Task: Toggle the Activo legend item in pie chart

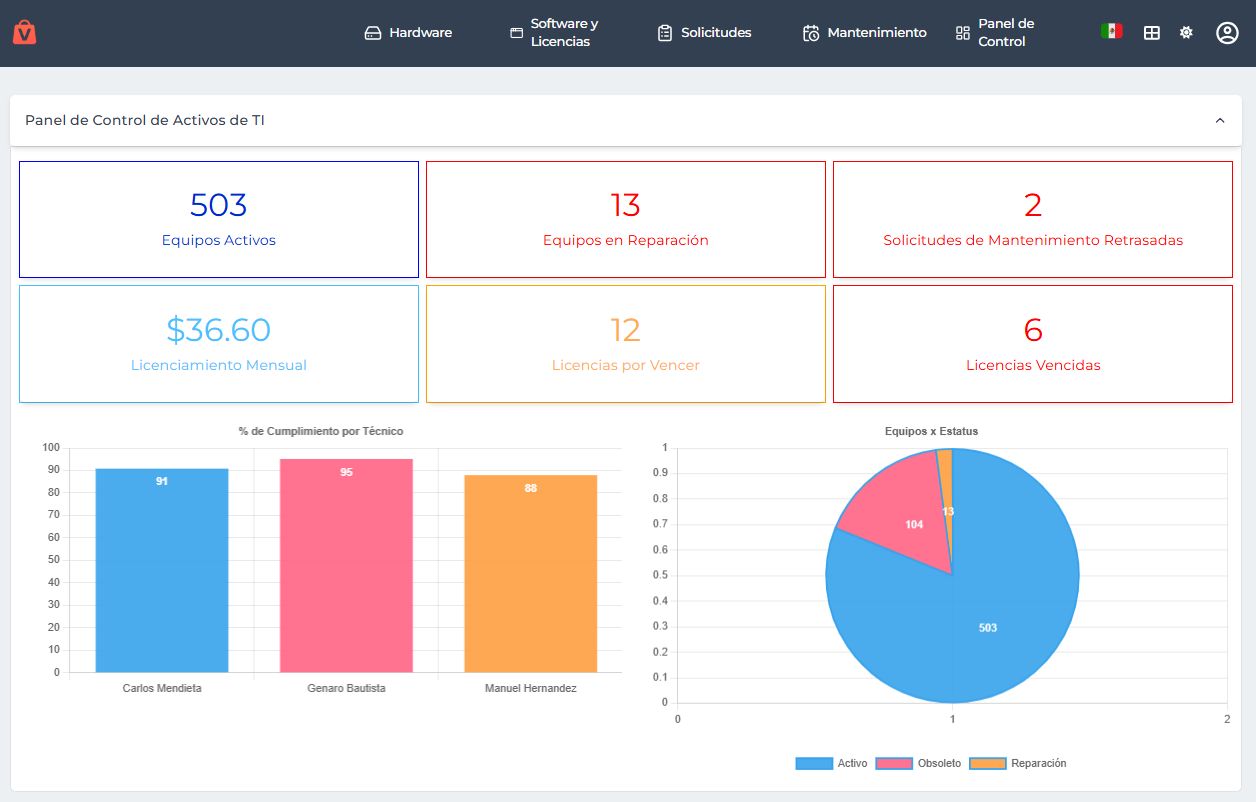Action: point(831,763)
